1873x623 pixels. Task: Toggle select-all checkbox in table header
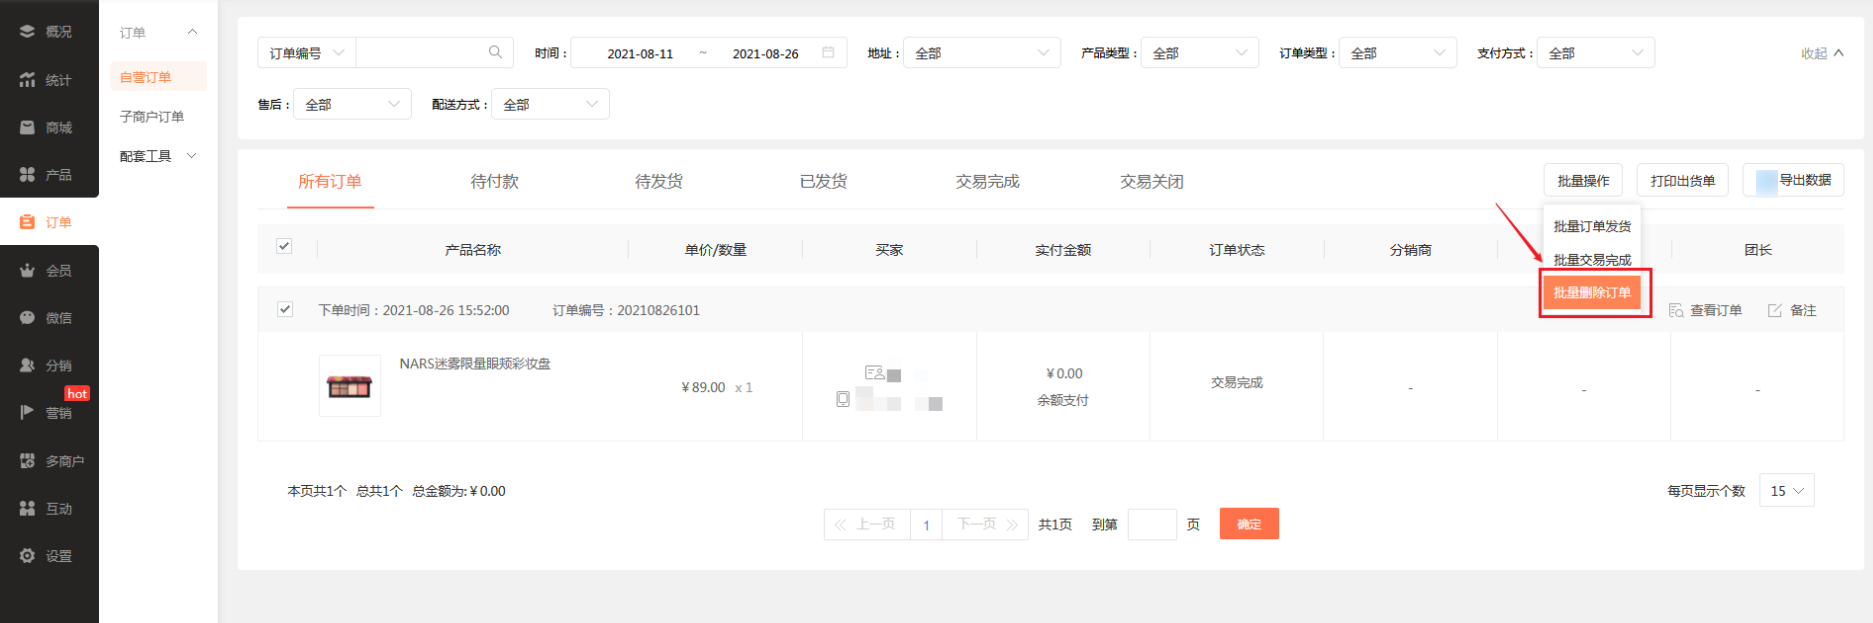[284, 246]
